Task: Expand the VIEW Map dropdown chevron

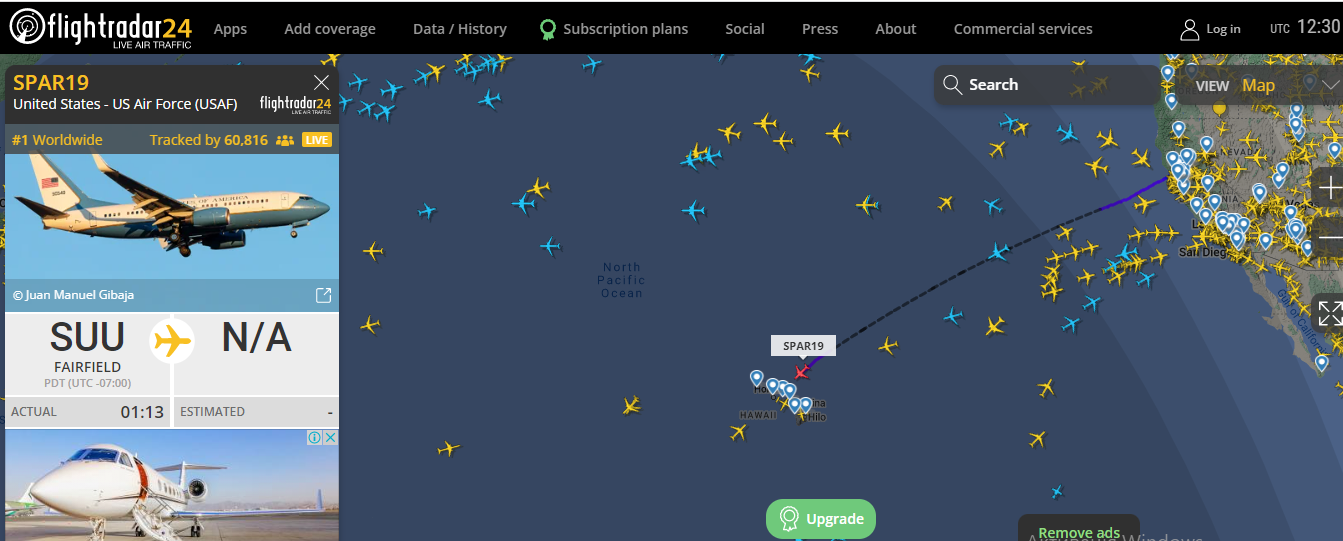Action: point(1330,85)
